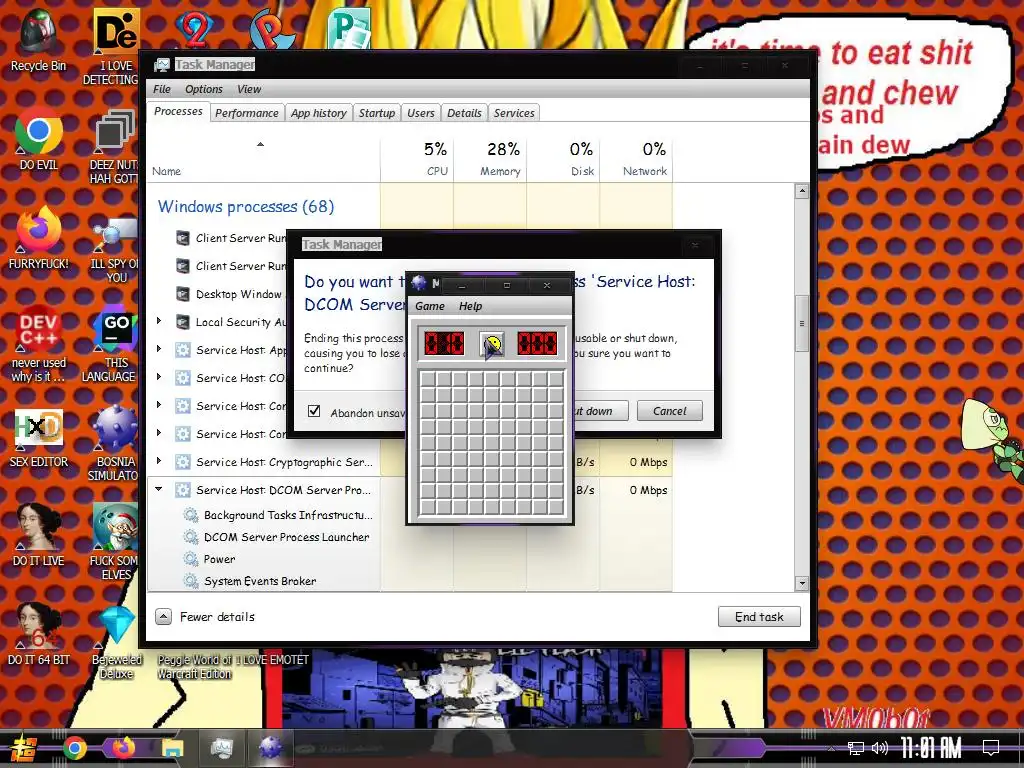Switch to the Users tab
The height and width of the screenshot is (768, 1024).
pos(421,113)
